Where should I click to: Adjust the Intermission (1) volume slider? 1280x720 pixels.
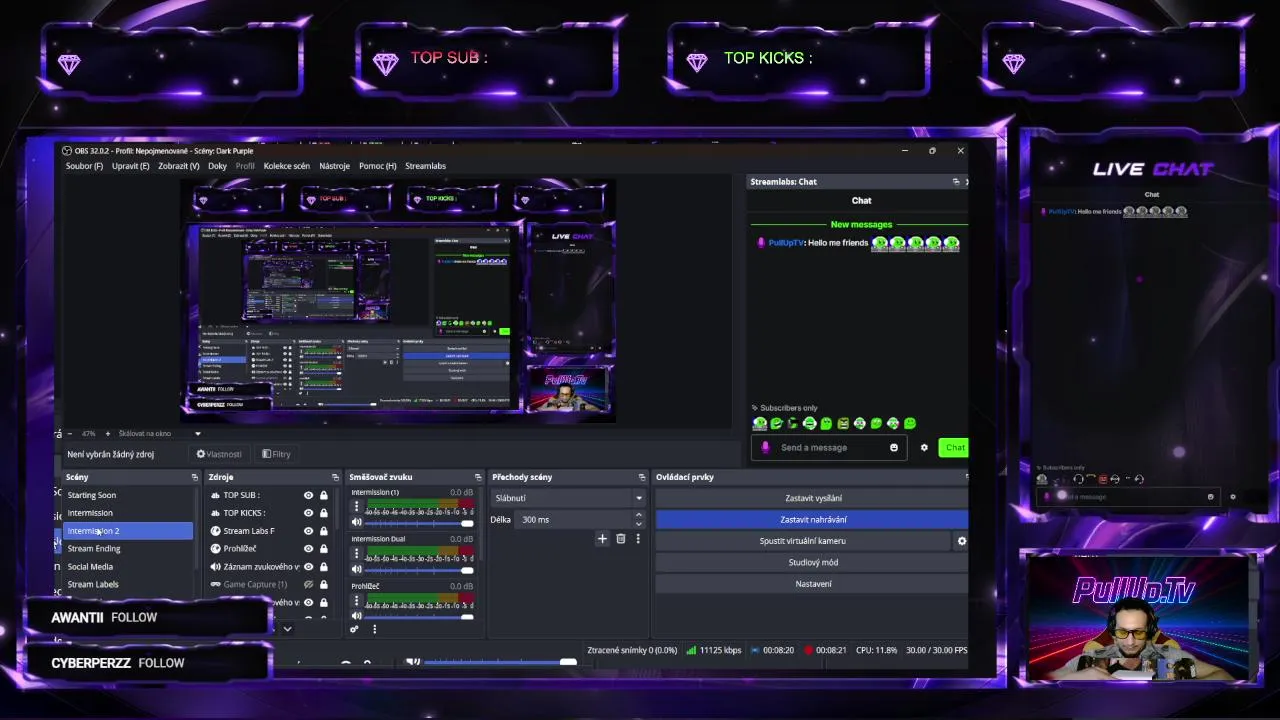(x=419, y=523)
